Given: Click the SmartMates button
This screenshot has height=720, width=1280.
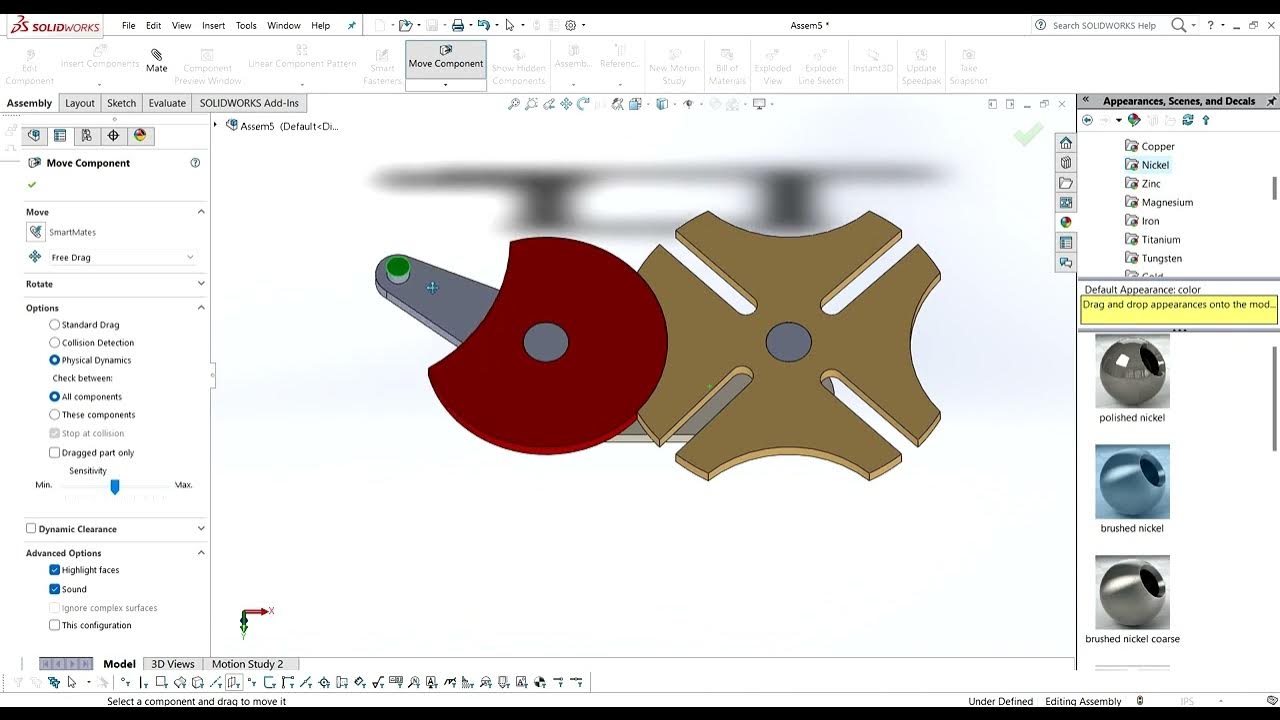Looking at the screenshot, I should click(x=36, y=232).
